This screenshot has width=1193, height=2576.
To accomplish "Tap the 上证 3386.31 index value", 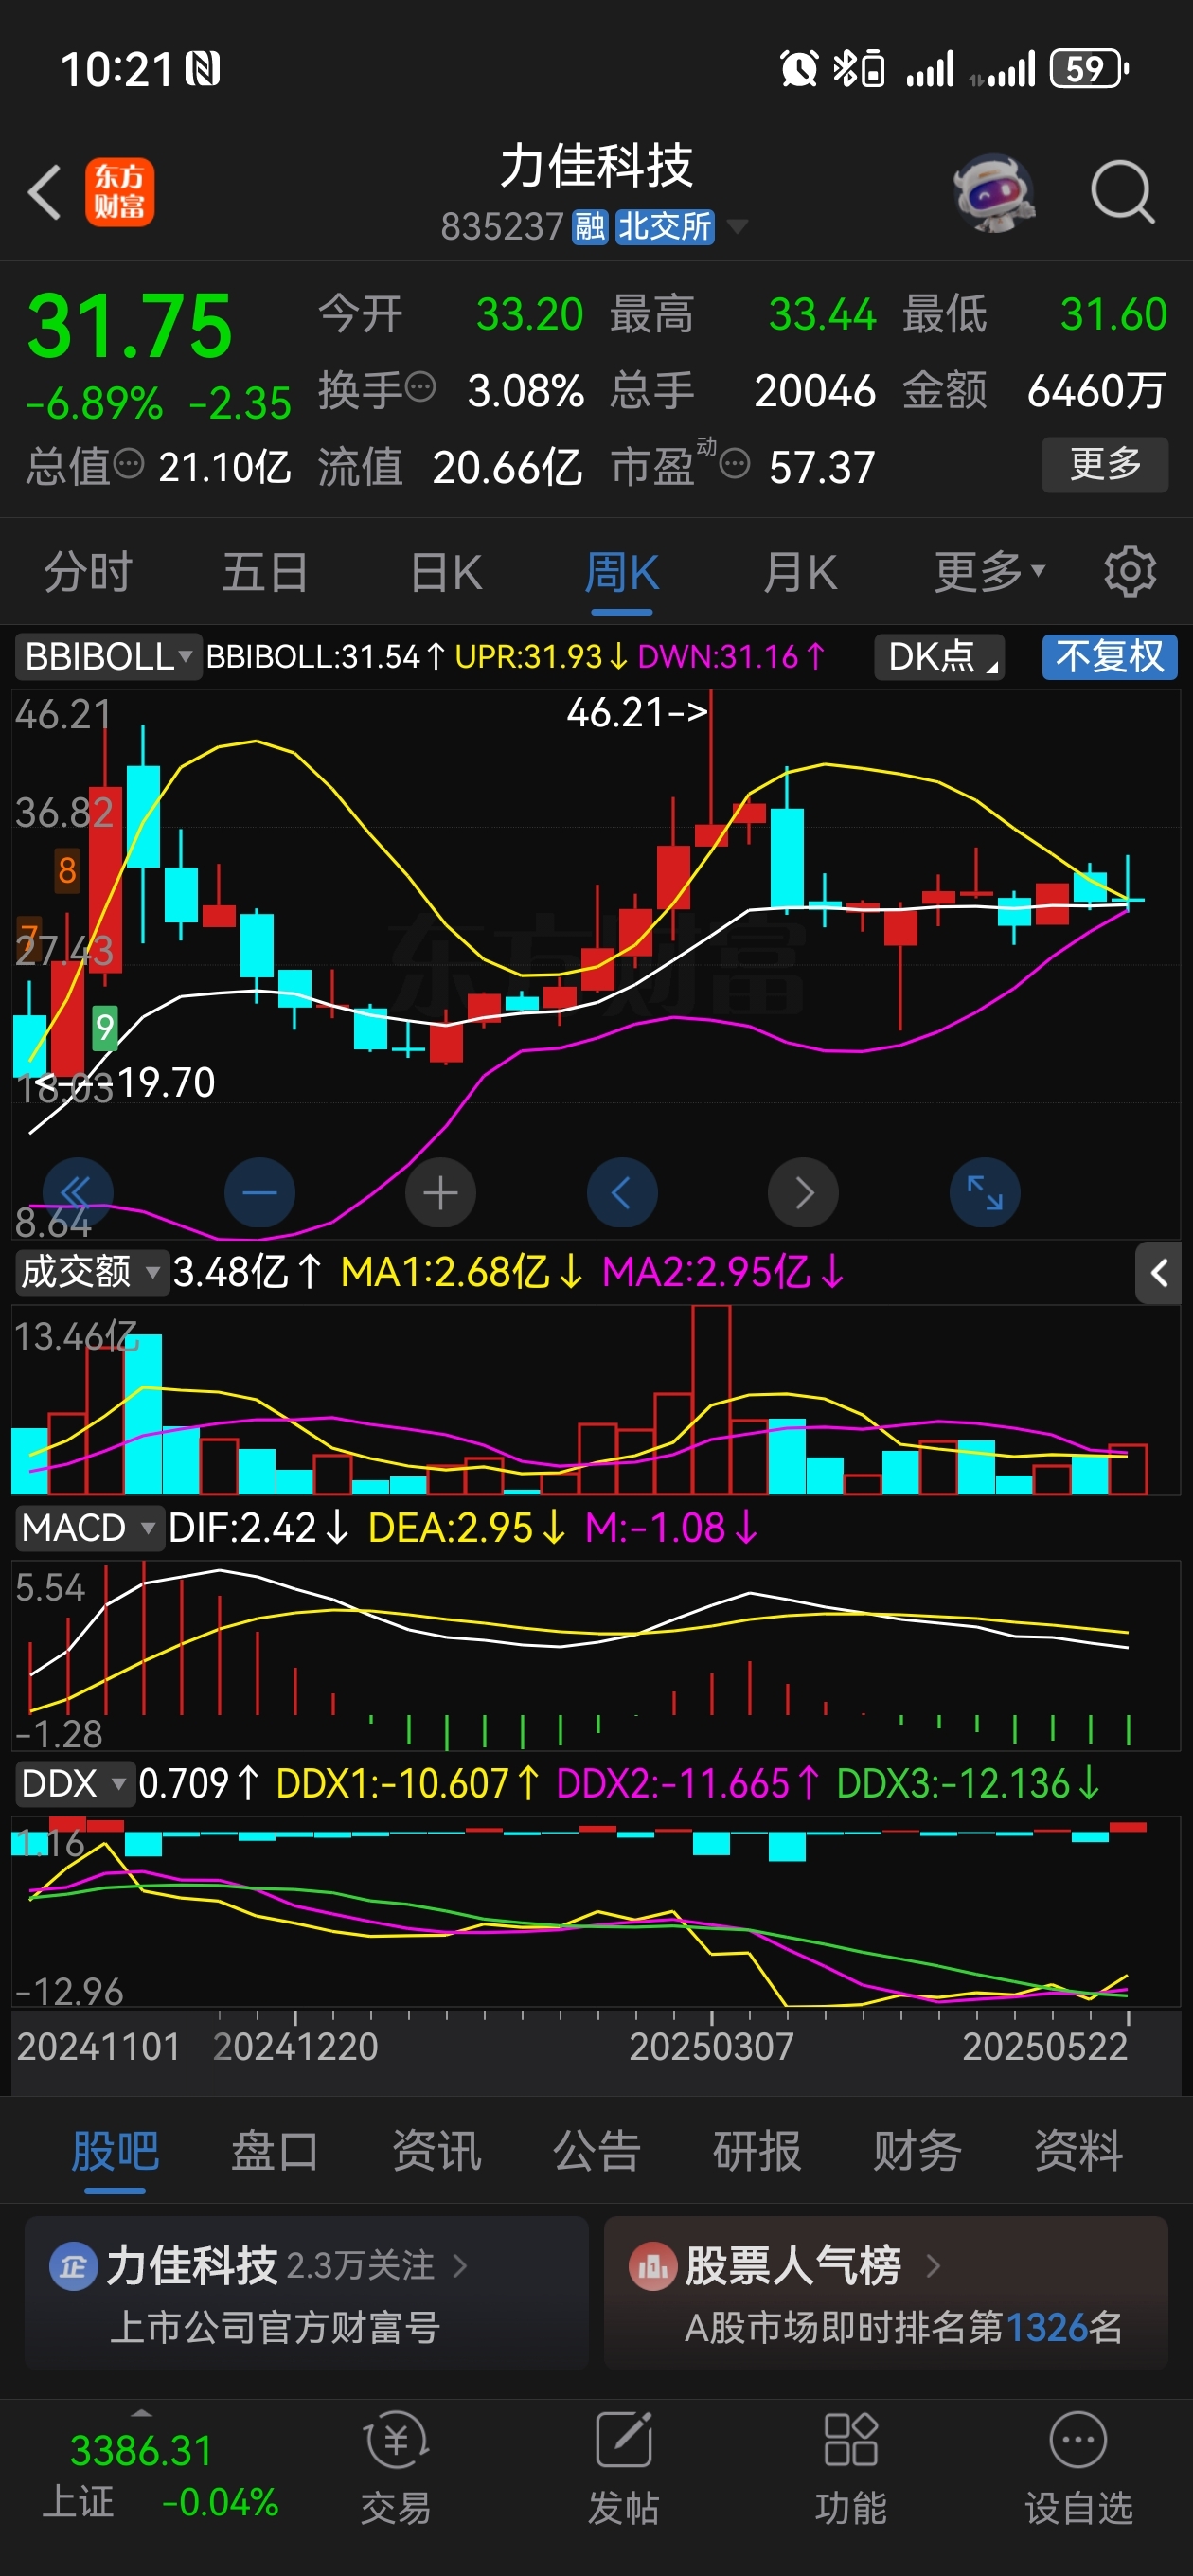I will click(141, 2451).
